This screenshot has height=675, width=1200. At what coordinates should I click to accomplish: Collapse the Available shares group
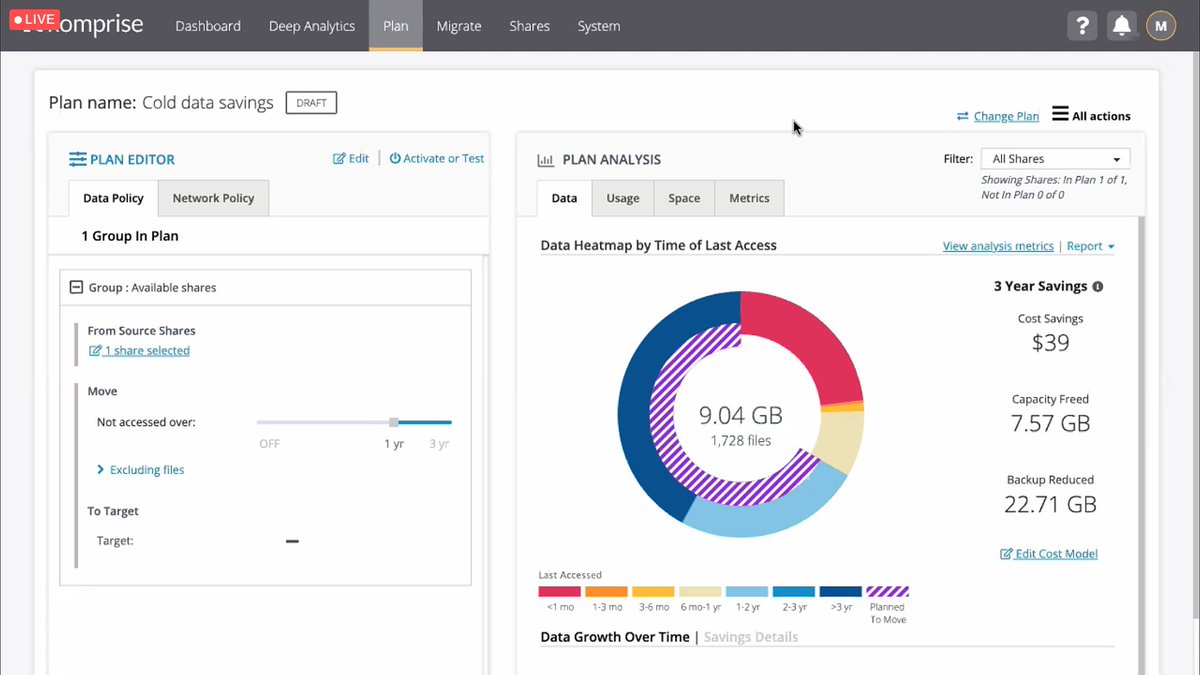pyautogui.click(x=76, y=287)
